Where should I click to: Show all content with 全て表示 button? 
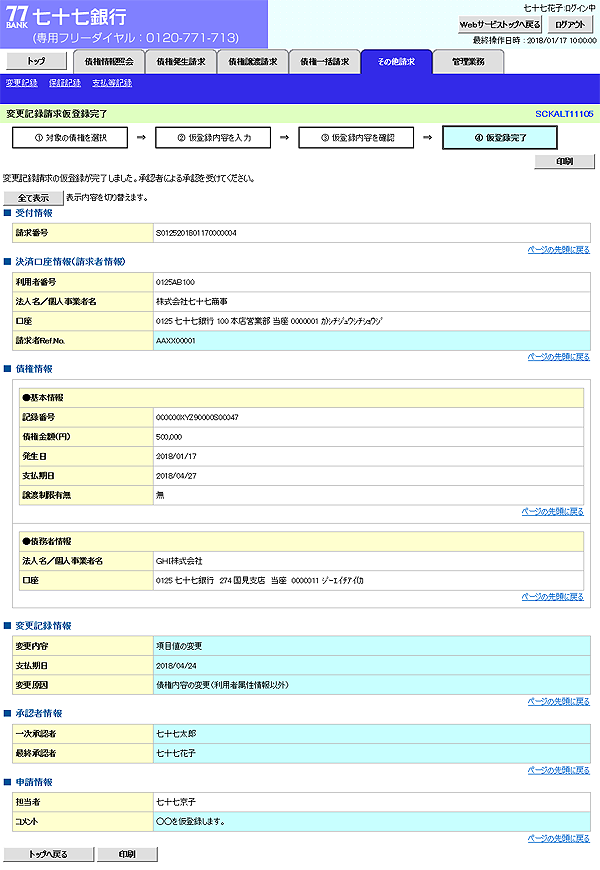click(x=33, y=198)
